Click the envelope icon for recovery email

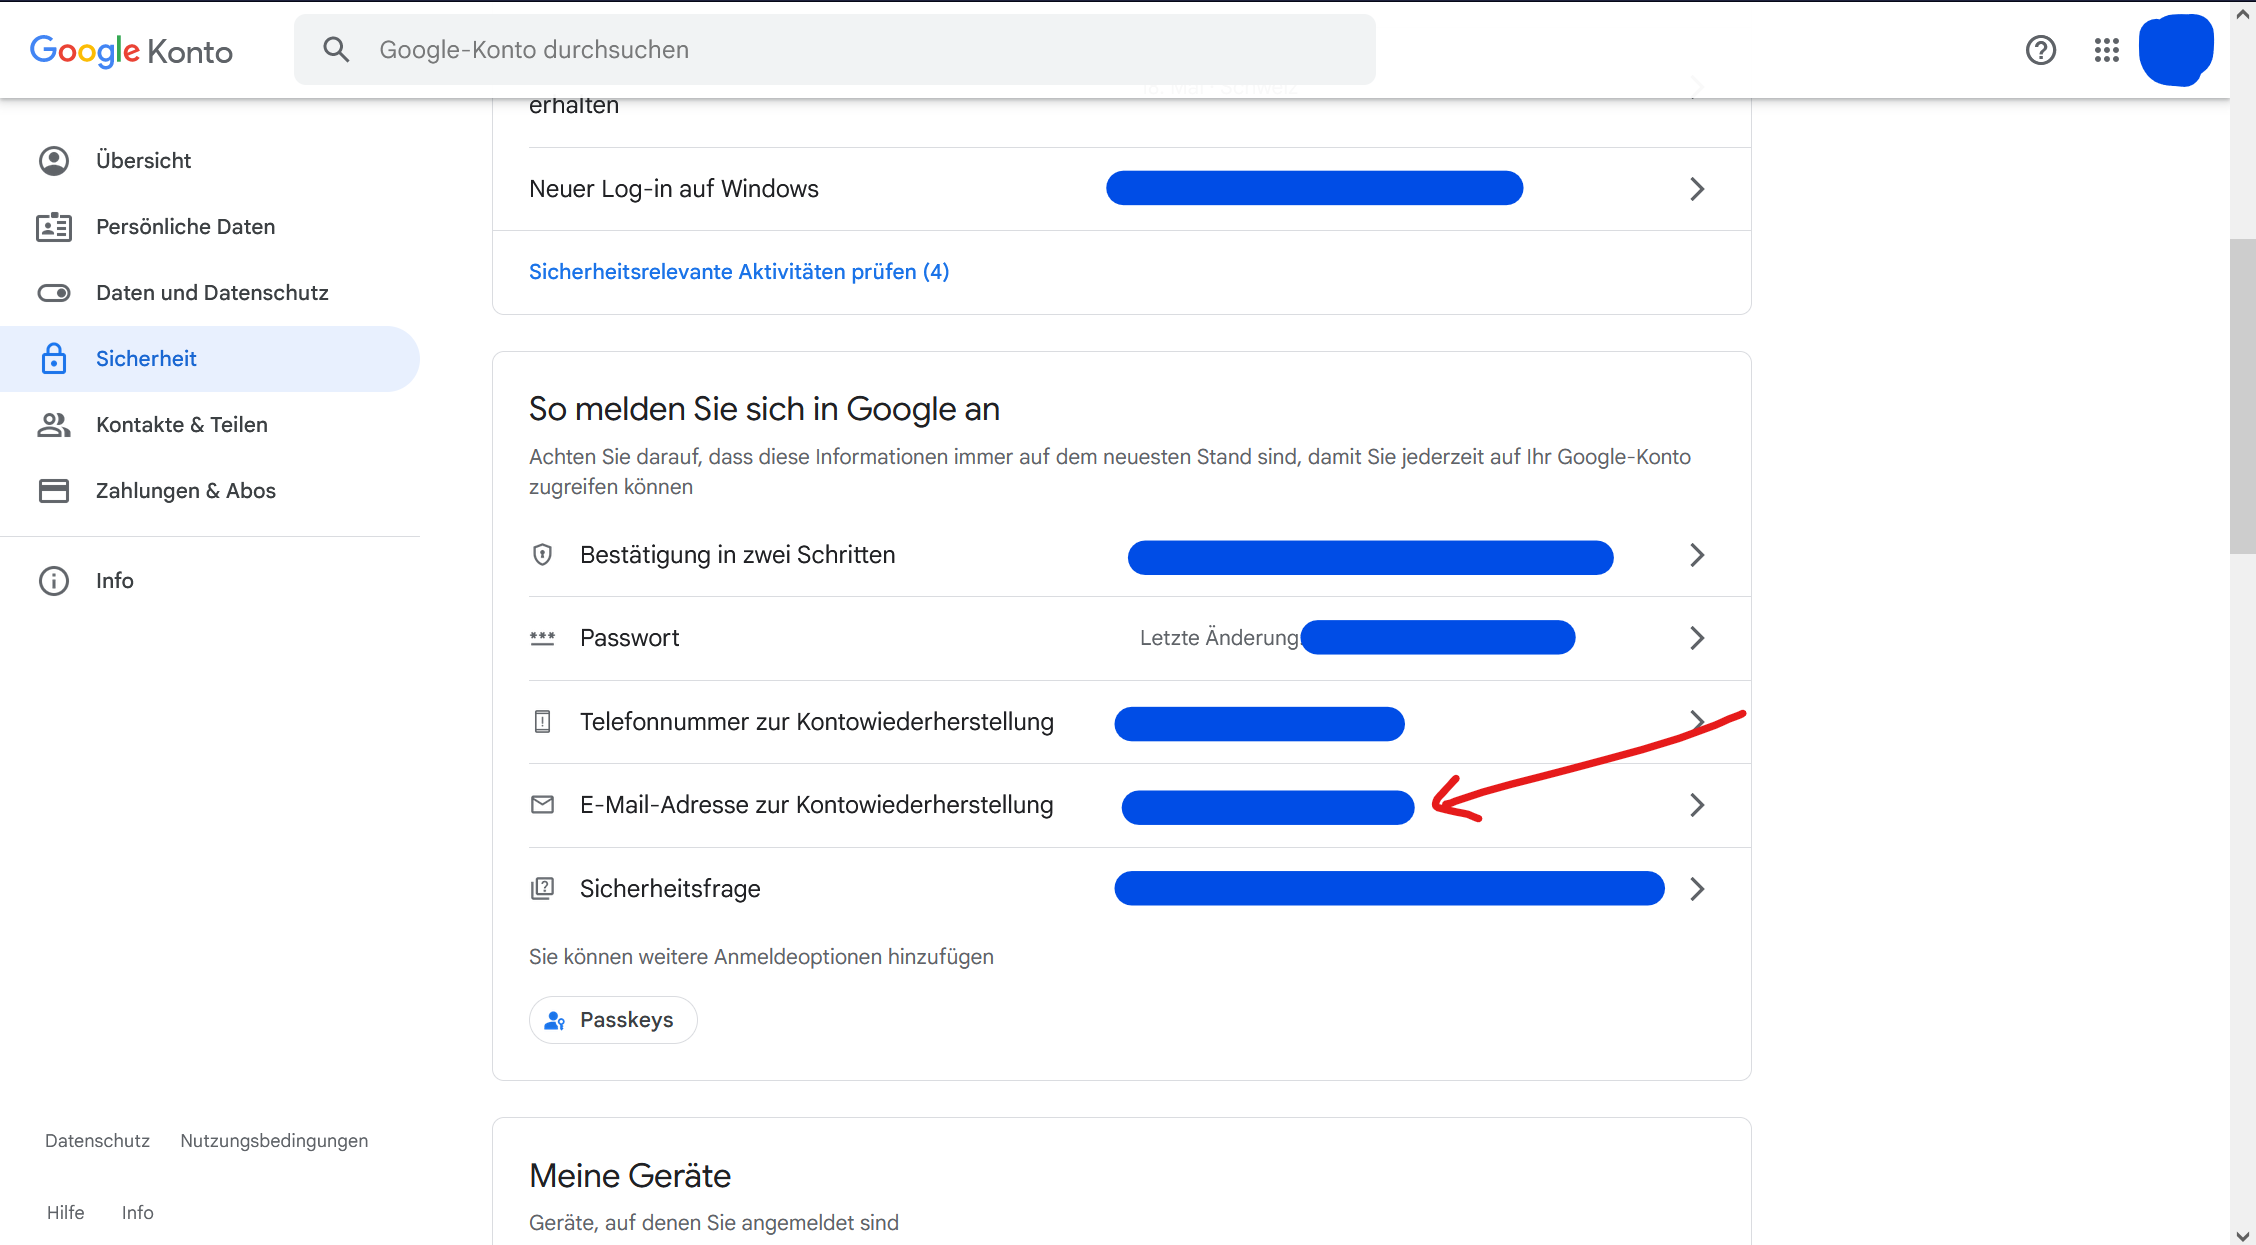pos(542,805)
